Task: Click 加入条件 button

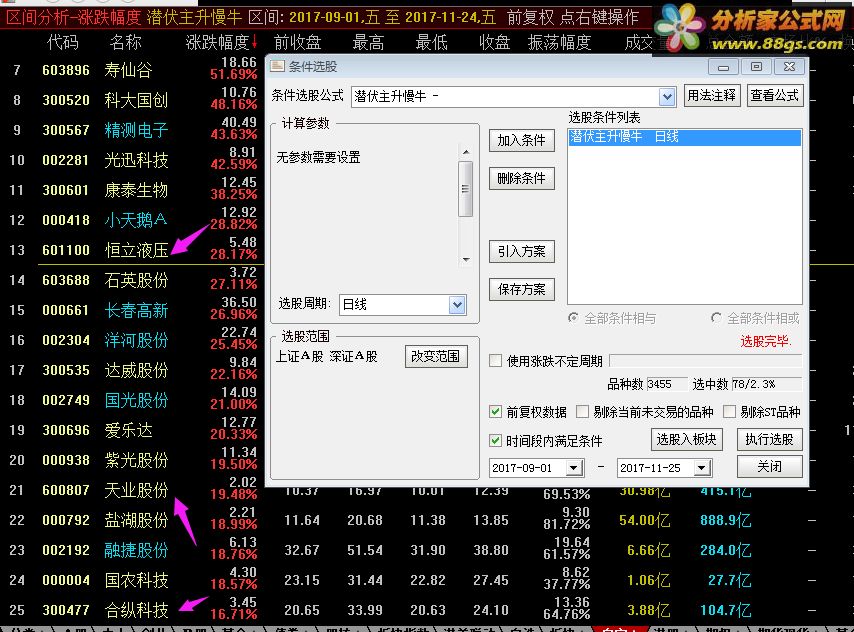Action: click(x=521, y=141)
